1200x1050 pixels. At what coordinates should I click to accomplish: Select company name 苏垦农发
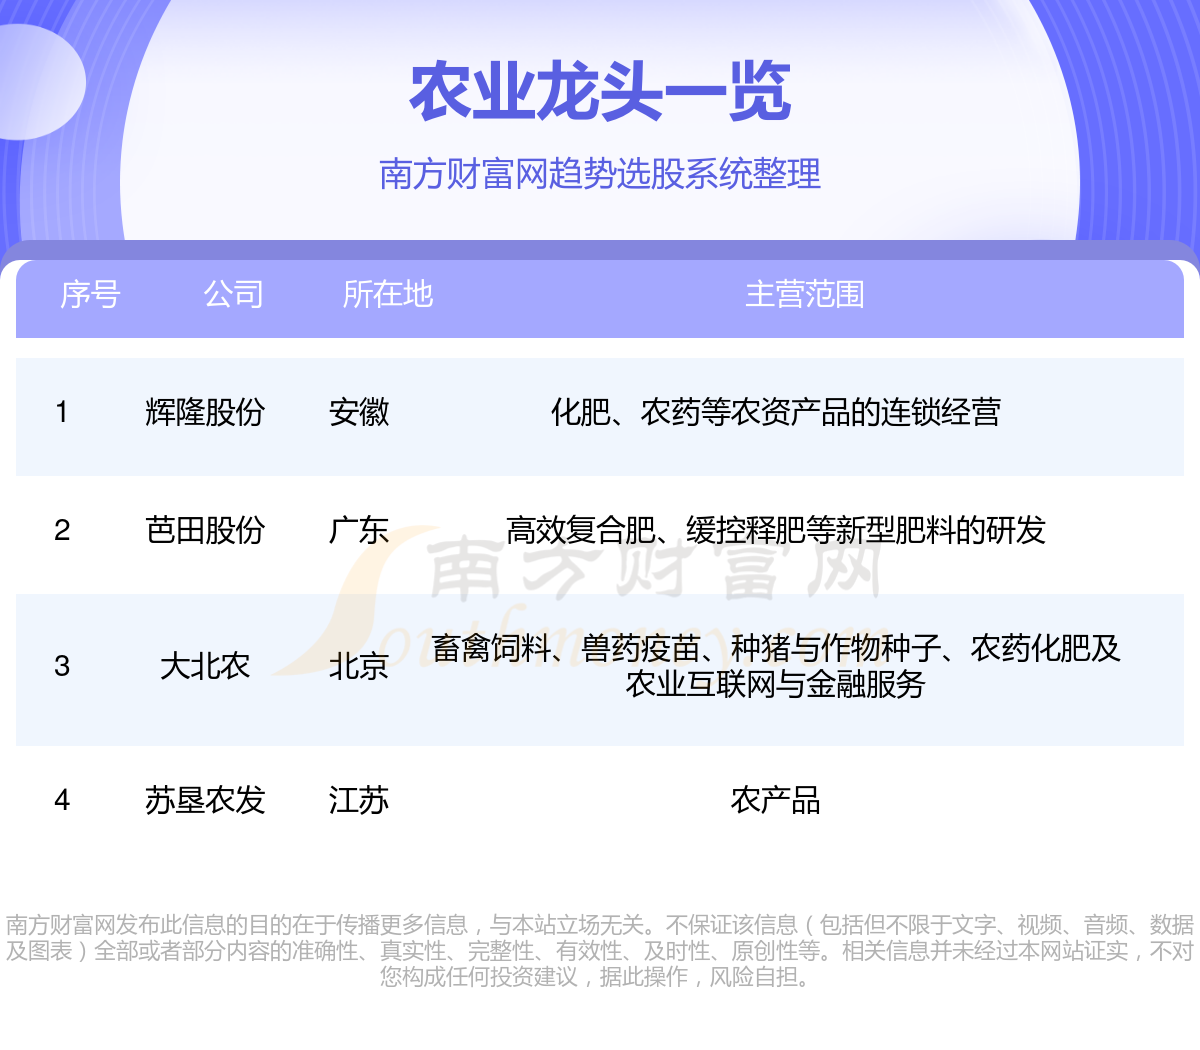coord(205,800)
